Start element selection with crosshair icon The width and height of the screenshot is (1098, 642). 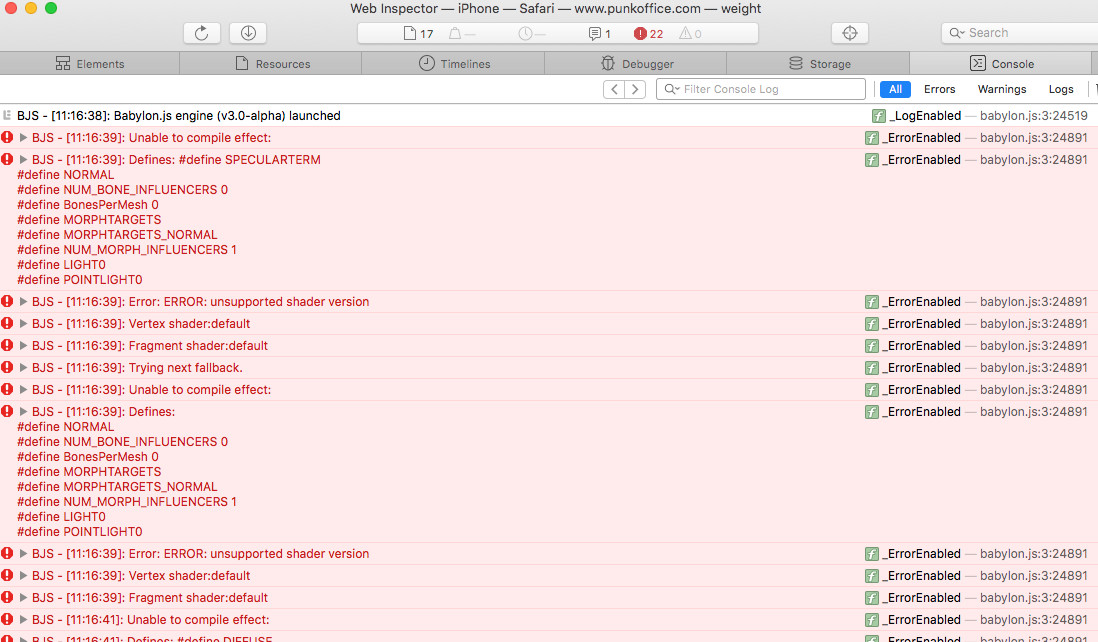850,33
